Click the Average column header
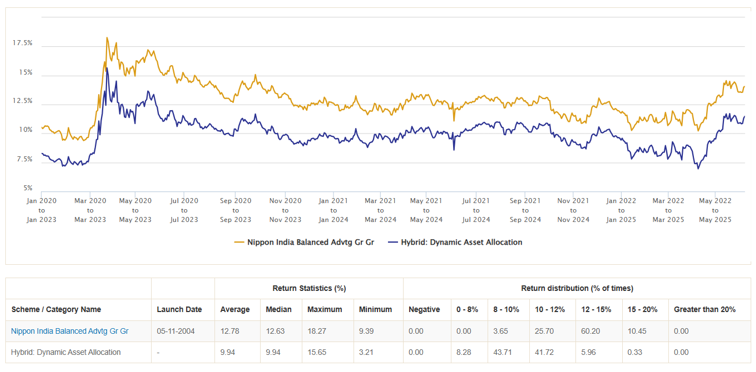This screenshot has width=756, height=372. pyautogui.click(x=235, y=309)
